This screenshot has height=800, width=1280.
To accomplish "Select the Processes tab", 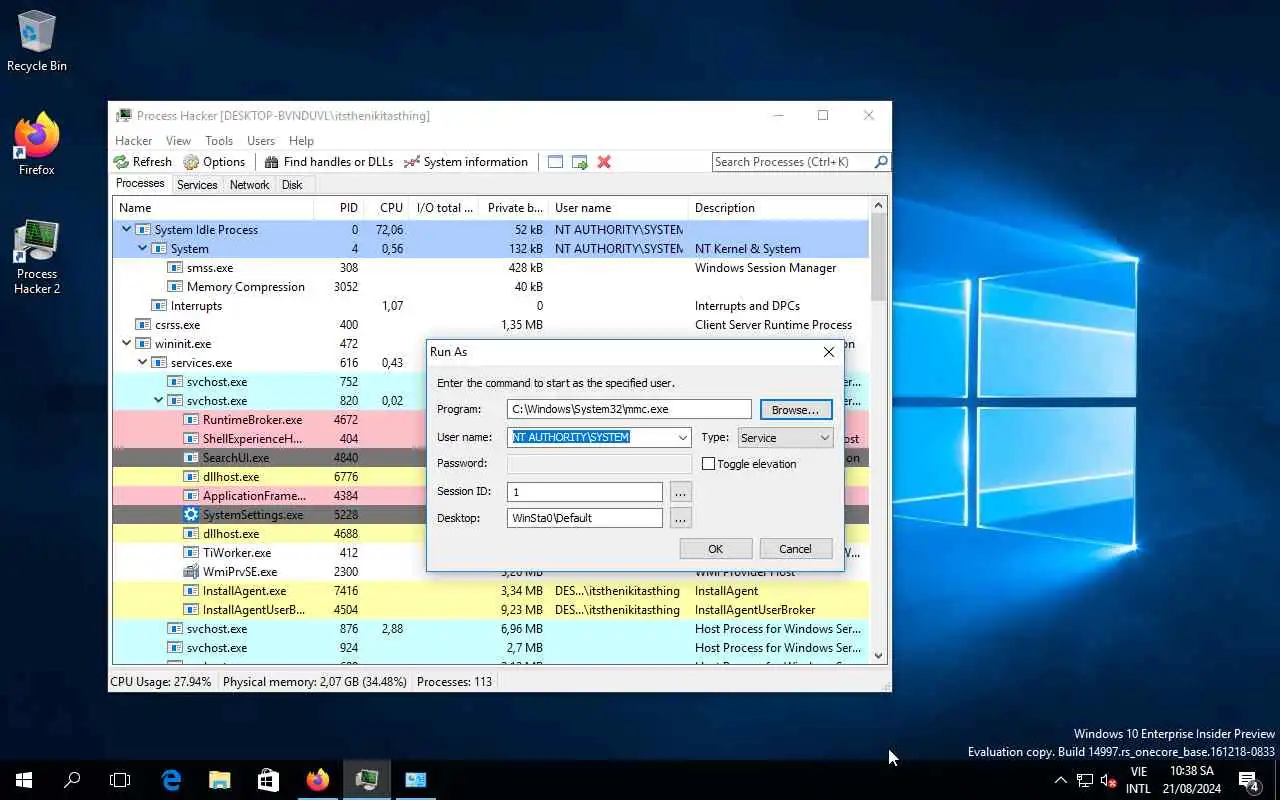I will tap(140, 184).
